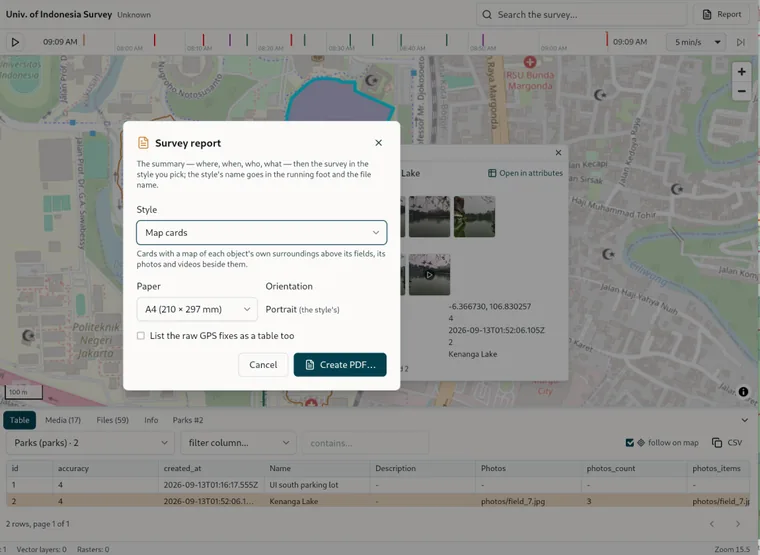Open in attributes link in popup
The image size is (760, 555).
(x=525, y=173)
